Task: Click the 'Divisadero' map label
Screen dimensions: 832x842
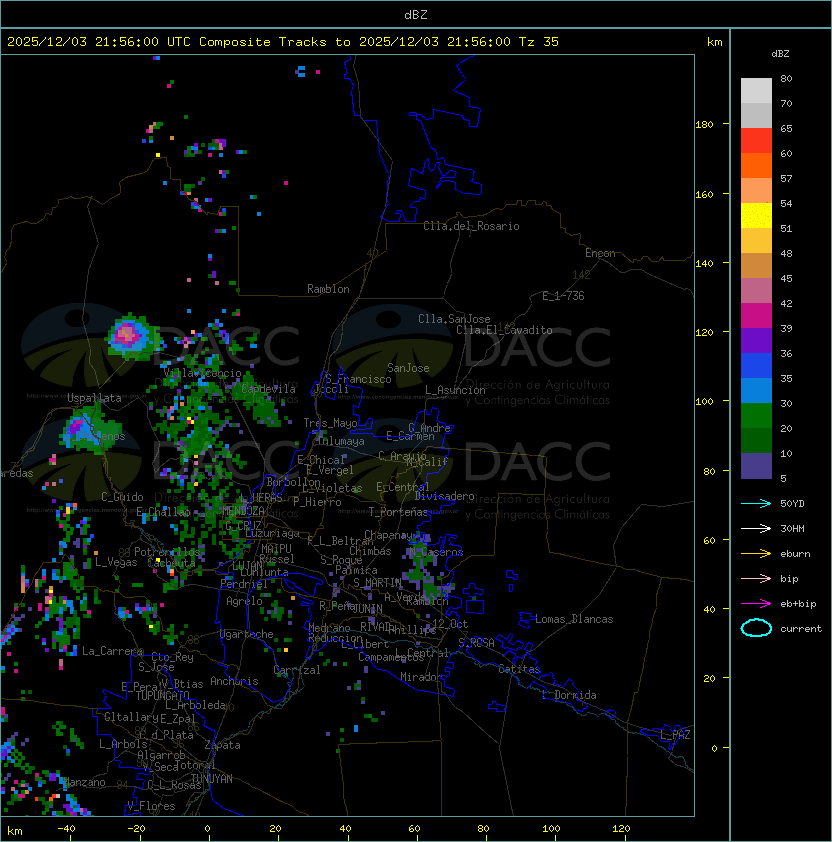Action: [x=444, y=496]
